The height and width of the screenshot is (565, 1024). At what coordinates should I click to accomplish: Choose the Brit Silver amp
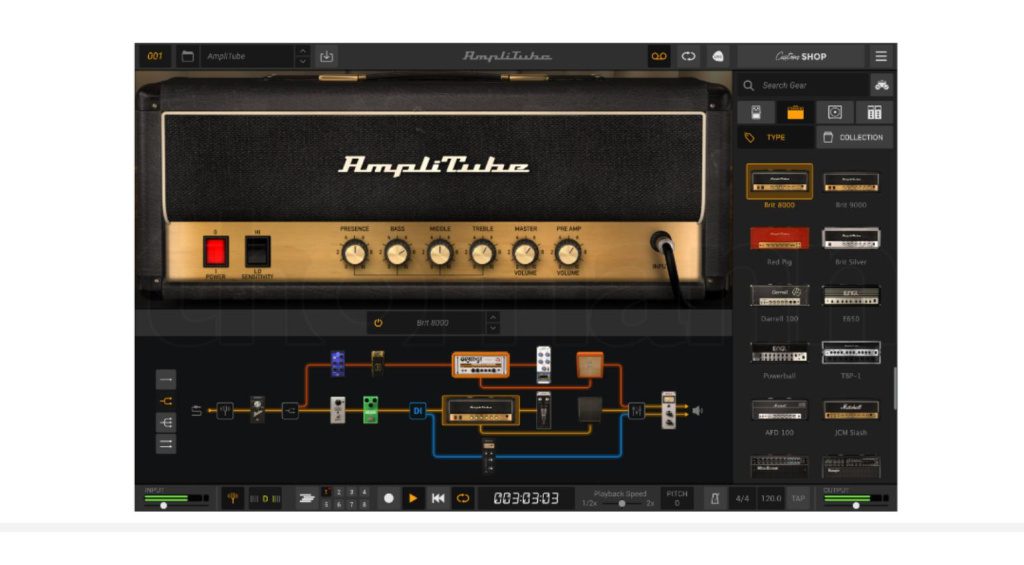click(x=850, y=238)
